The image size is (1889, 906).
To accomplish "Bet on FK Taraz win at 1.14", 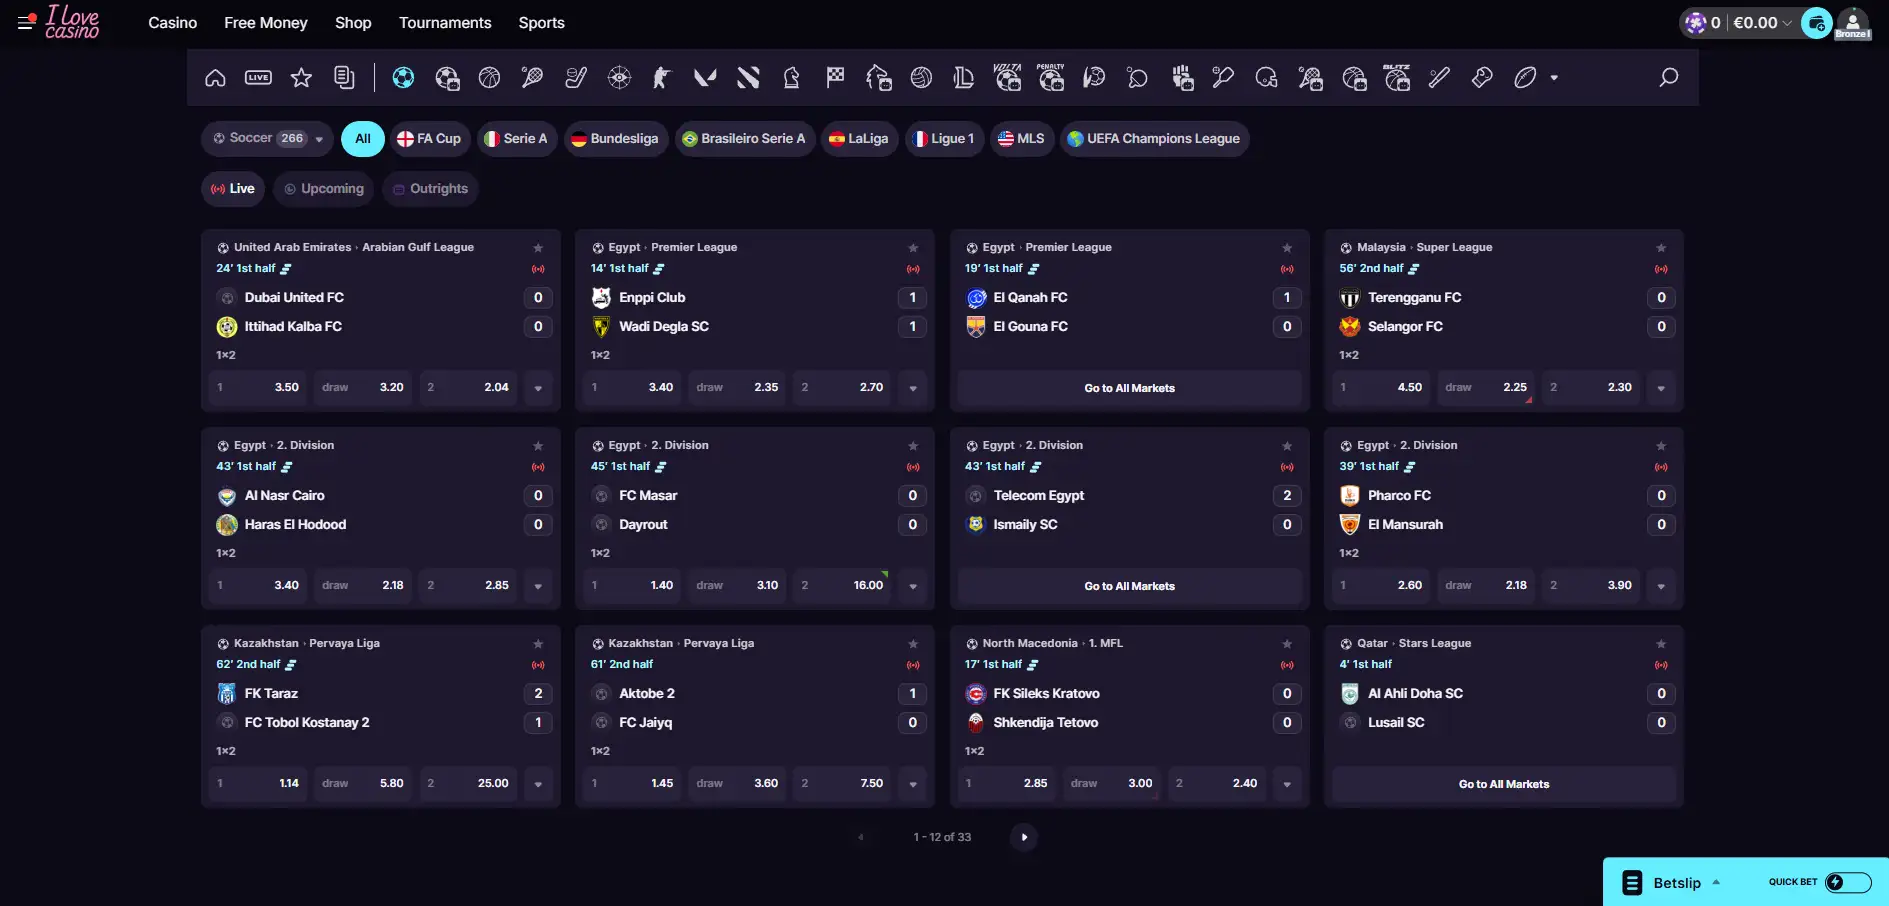I will click(258, 784).
